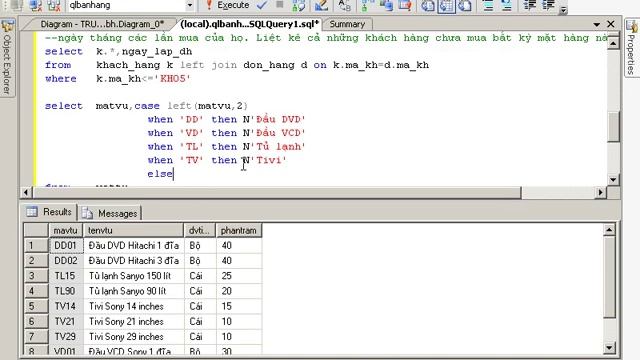This screenshot has width=640, height=360.
Task: Click the Increase Indent icon
Action: pos(548,5)
